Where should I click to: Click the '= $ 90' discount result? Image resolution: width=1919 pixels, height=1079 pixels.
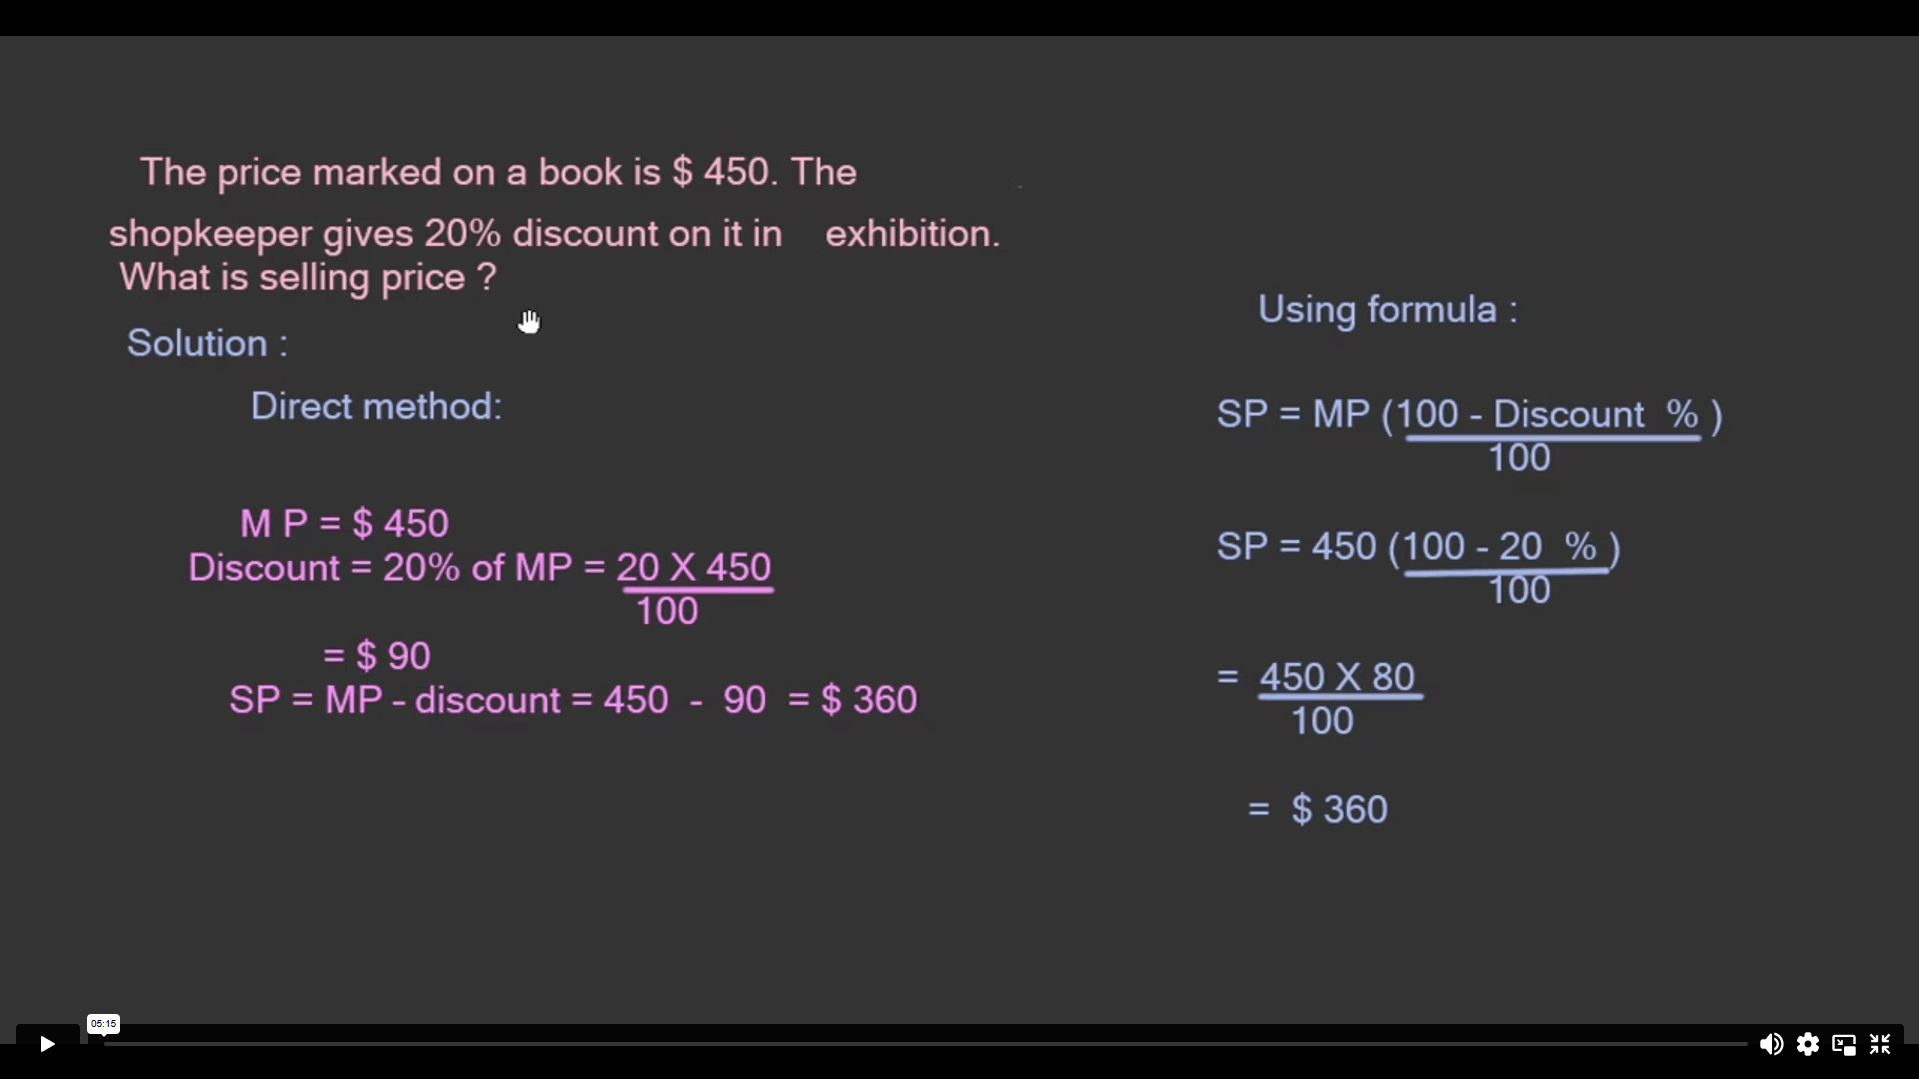376,656
